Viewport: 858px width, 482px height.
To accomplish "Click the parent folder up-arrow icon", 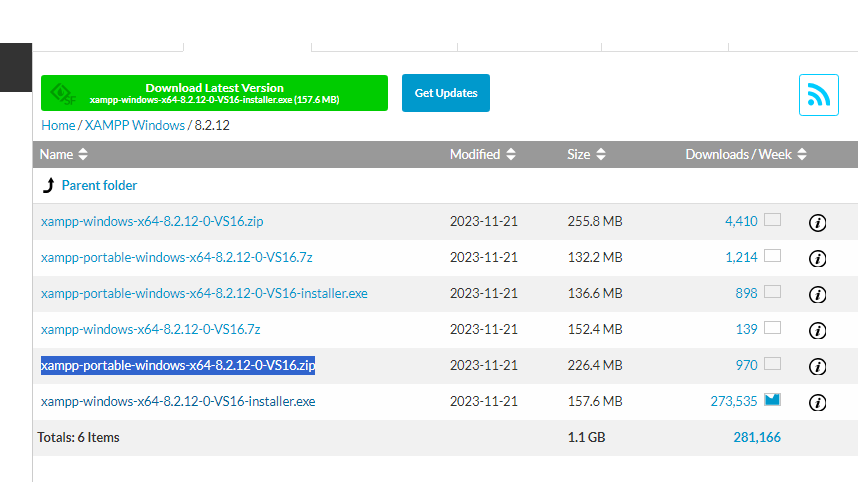I will [x=49, y=185].
